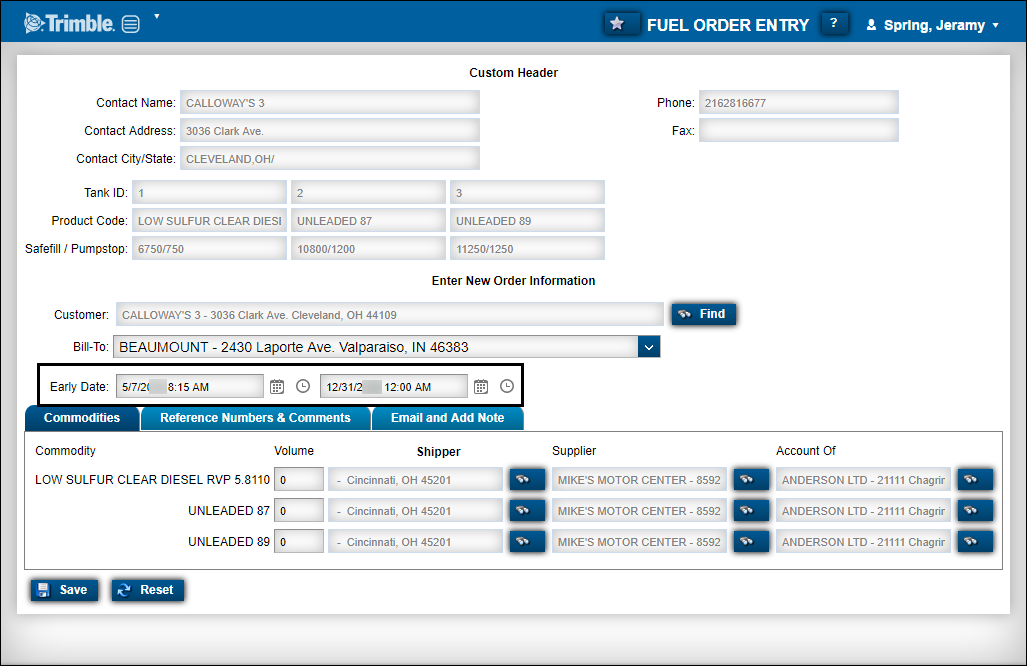Click shipper field in Unleaded 89 row

click(x=415, y=542)
